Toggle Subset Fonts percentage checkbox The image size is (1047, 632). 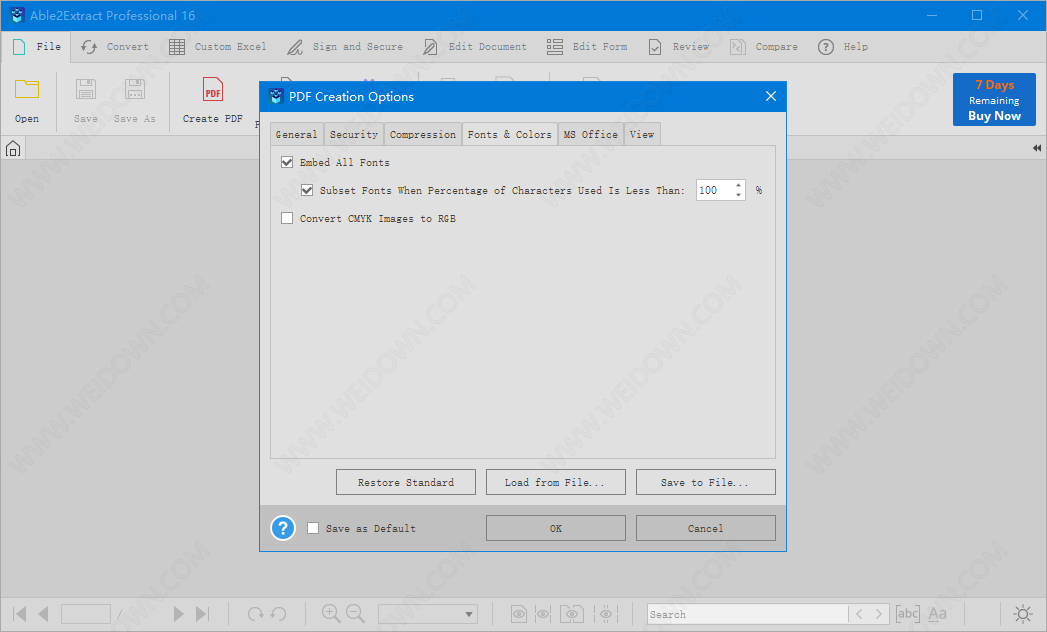coord(307,190)
